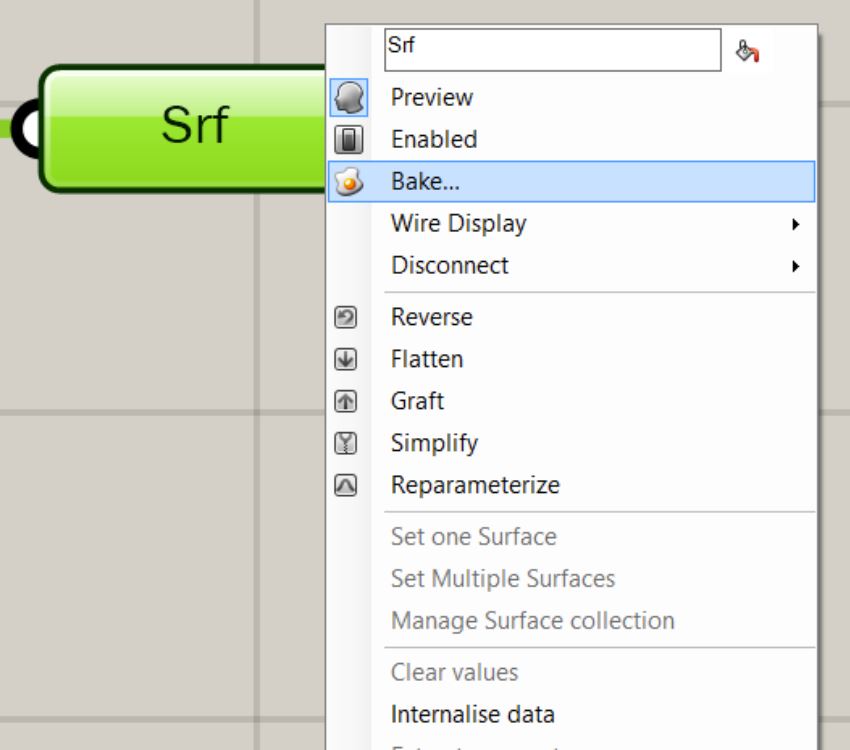Select the Flatten menu entry
Image resolution: width=850 pixels, height=750 pixels.
(427, 359)
